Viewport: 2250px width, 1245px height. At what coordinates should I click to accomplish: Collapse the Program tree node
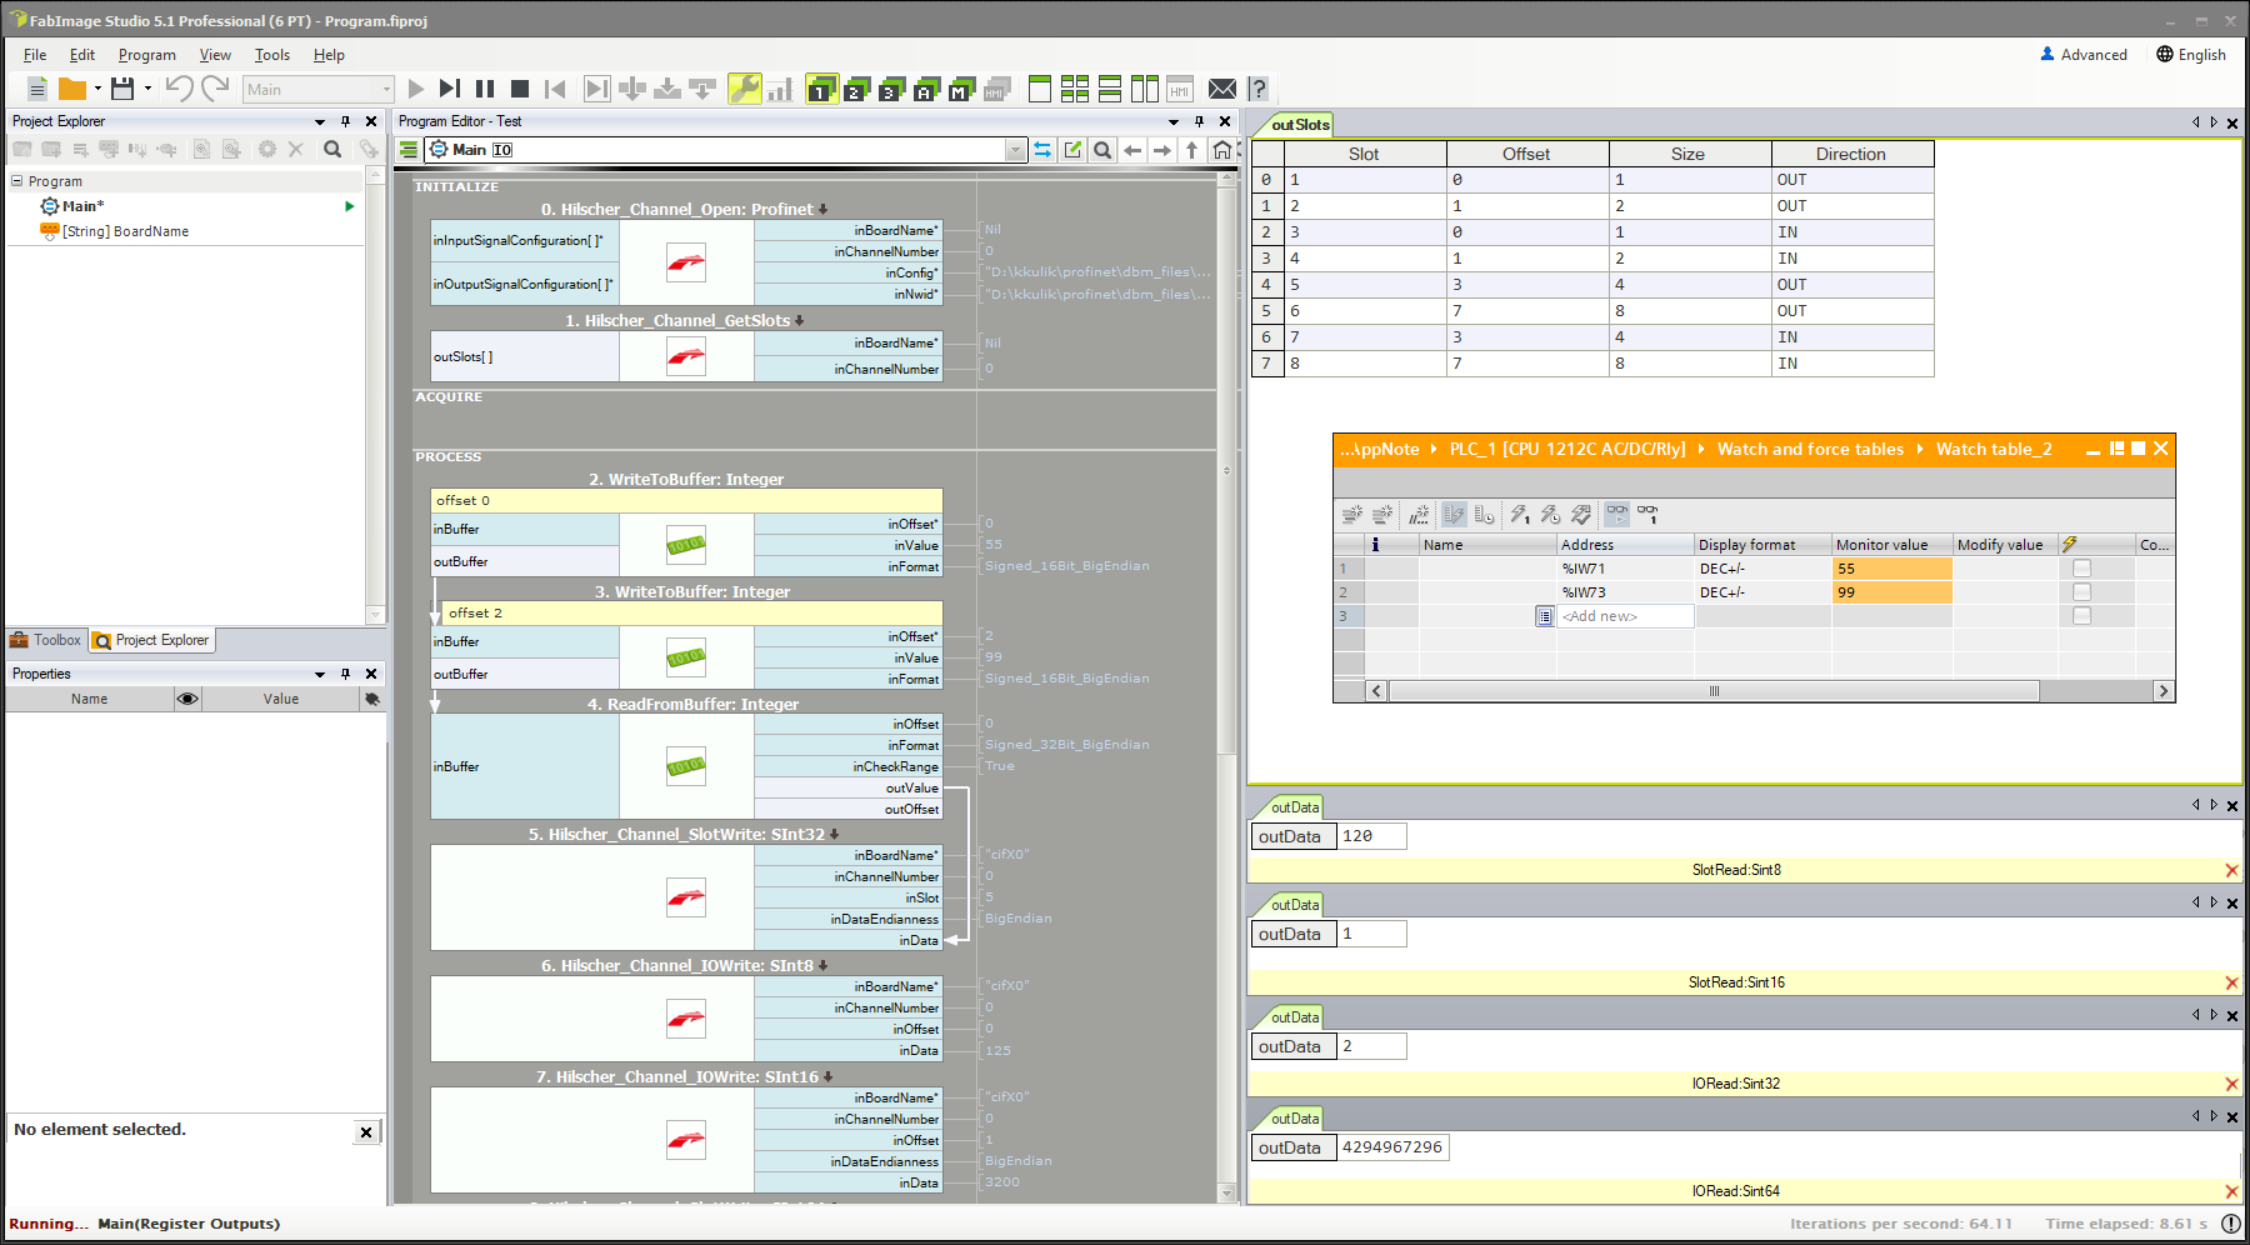(x=17, y=181)
